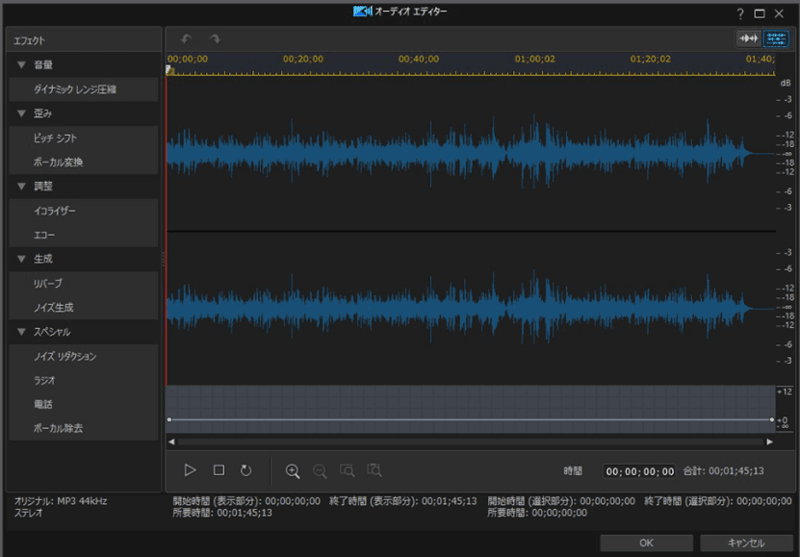Toggle the mixer view mode button

[x=776, y=39]
